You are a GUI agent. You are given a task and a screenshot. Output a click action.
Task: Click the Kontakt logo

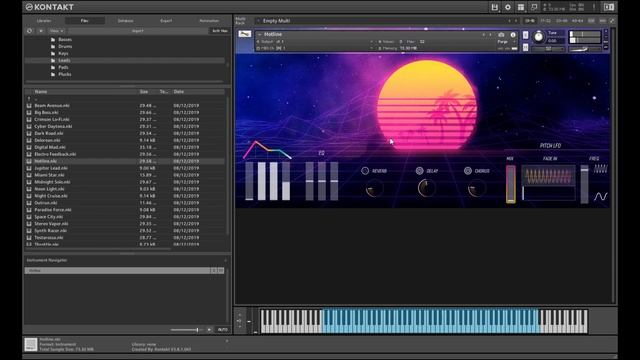click(x=49, y=7)
